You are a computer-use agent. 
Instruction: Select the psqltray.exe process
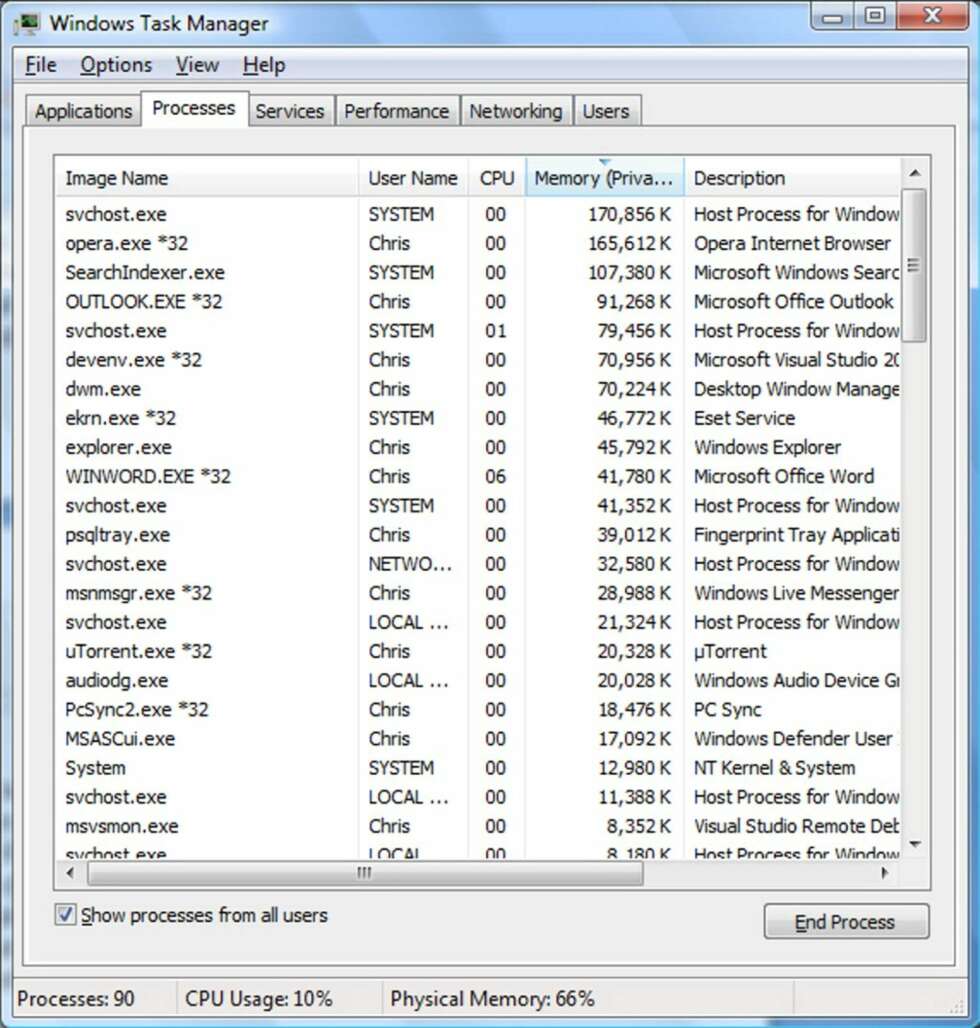(x=477, y=535)
